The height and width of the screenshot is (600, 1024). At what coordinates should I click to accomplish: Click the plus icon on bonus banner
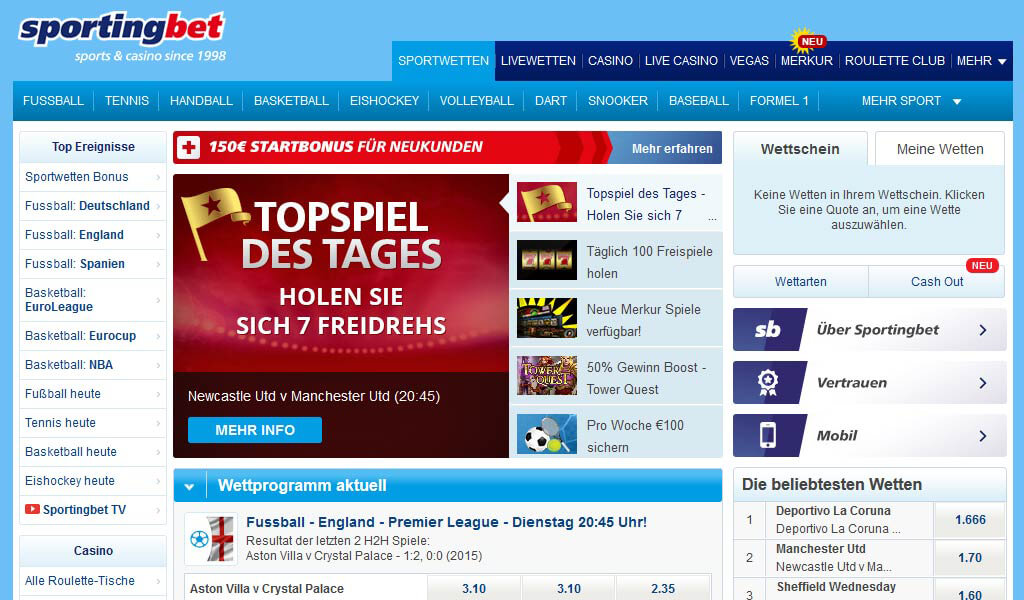pyautogui.click(x=189, y=148)
